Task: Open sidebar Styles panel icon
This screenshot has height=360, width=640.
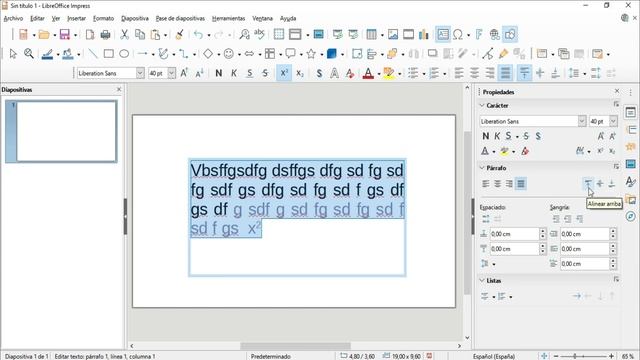Action: 631,182
